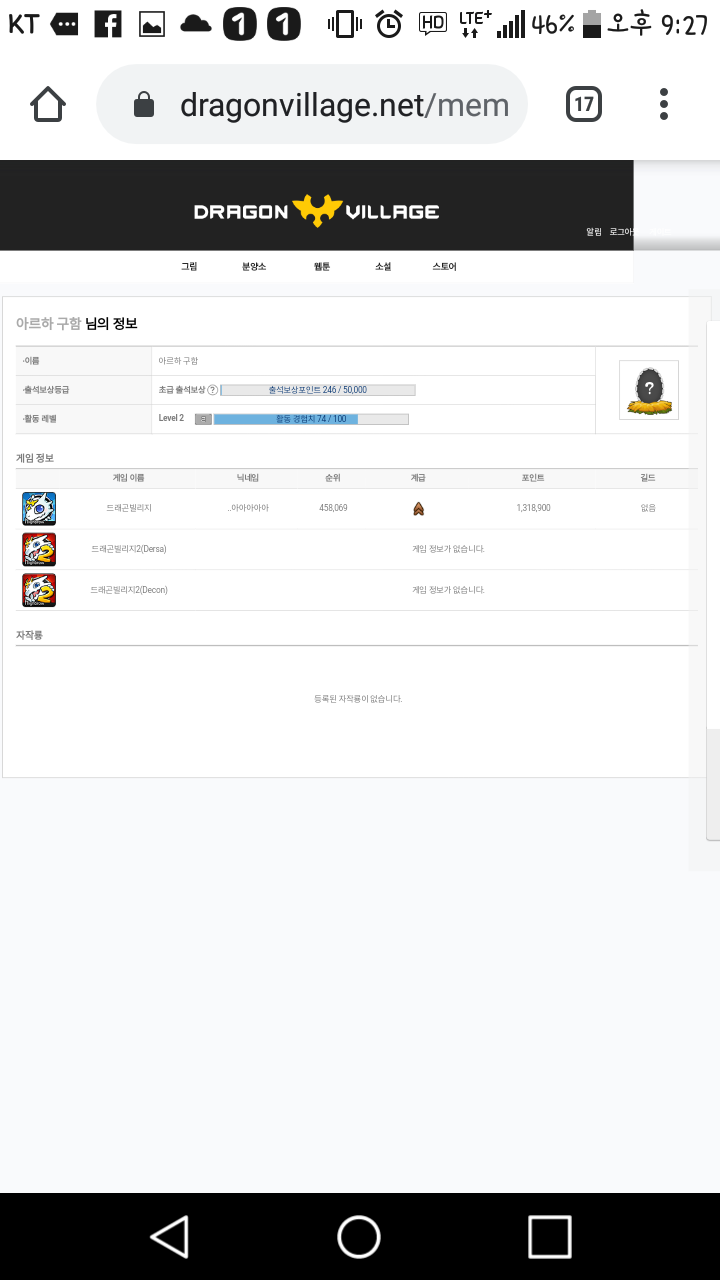720x1280 pixels.
Task: Click the 자작룡 section heading
Action: (x=29, y=635)
